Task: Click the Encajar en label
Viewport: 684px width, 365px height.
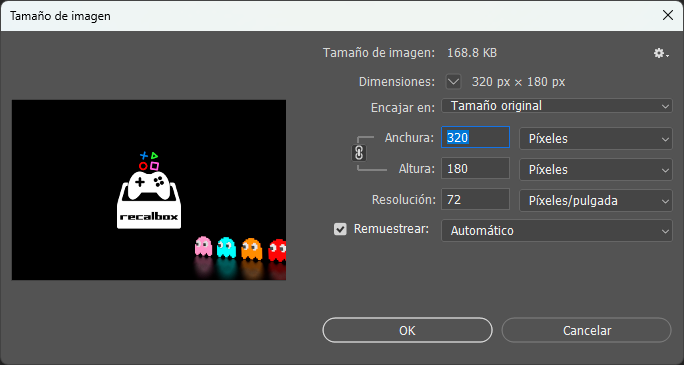Action: point(403,107)
